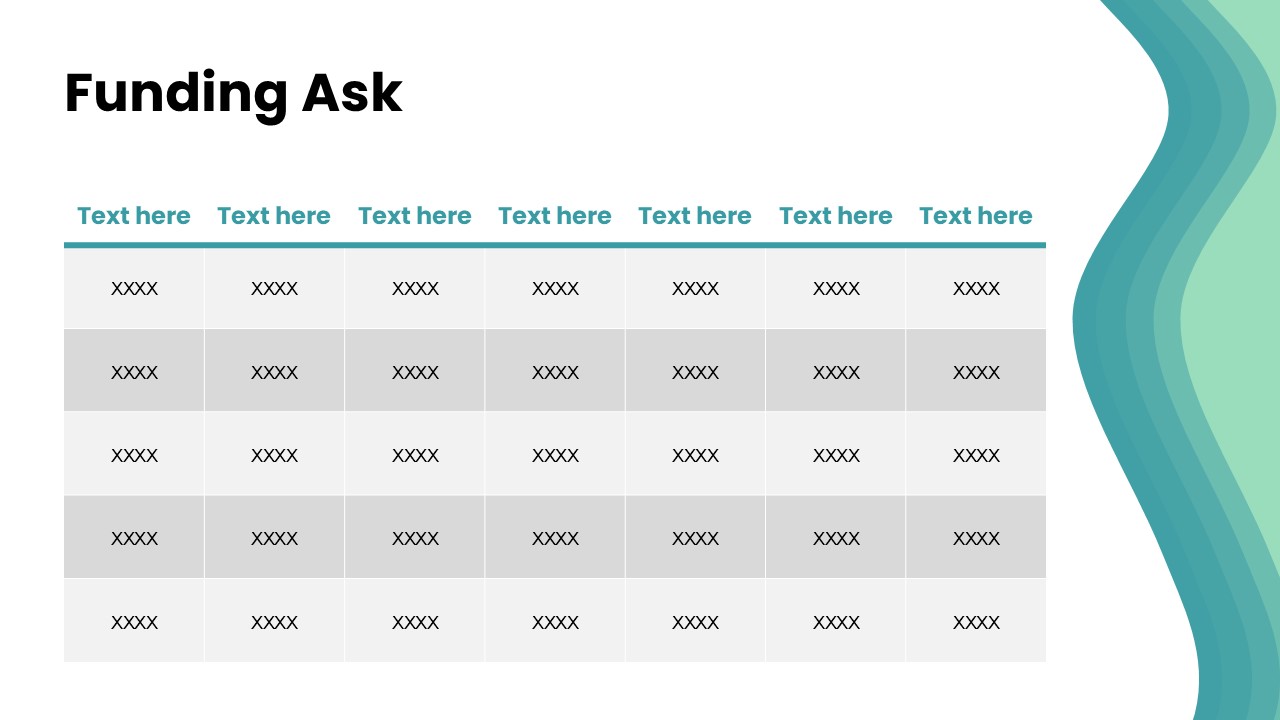Select the second row's first column XXXX cell
The image size is (1280, 720).
pos(134,372)
